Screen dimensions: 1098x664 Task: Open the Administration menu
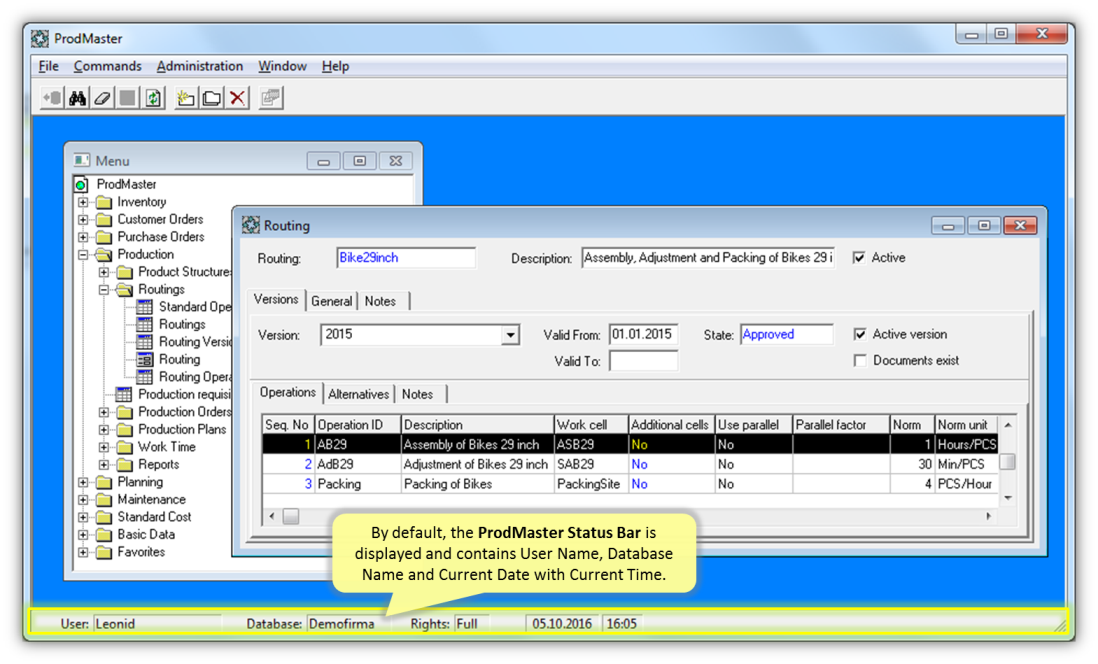(x=200, y=66)
